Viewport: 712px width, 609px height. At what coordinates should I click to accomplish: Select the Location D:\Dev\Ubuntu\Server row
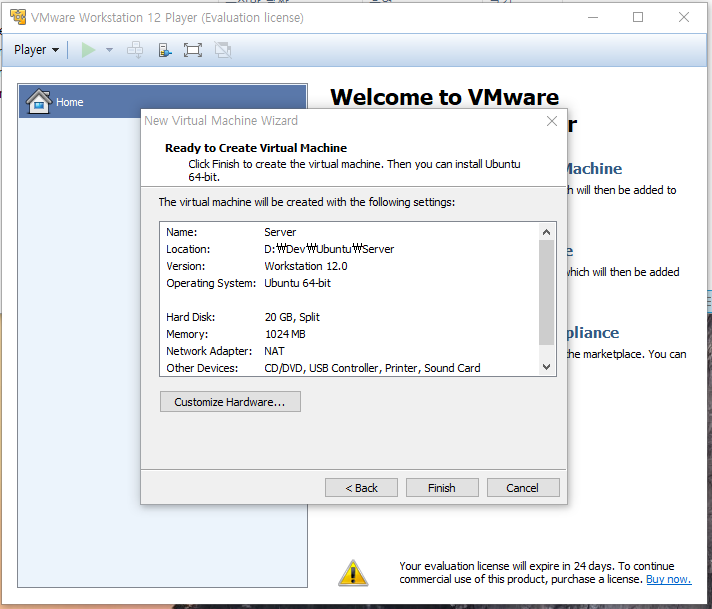point(350,249)
